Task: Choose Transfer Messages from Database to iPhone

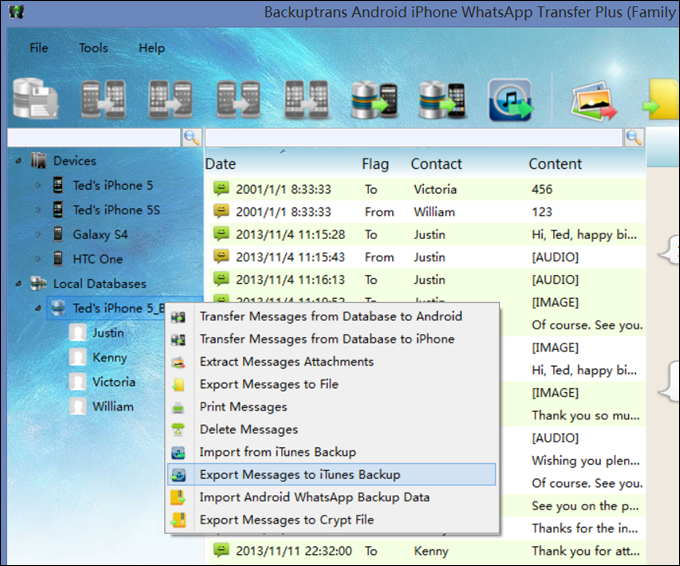Action: [x=331, y=339]
